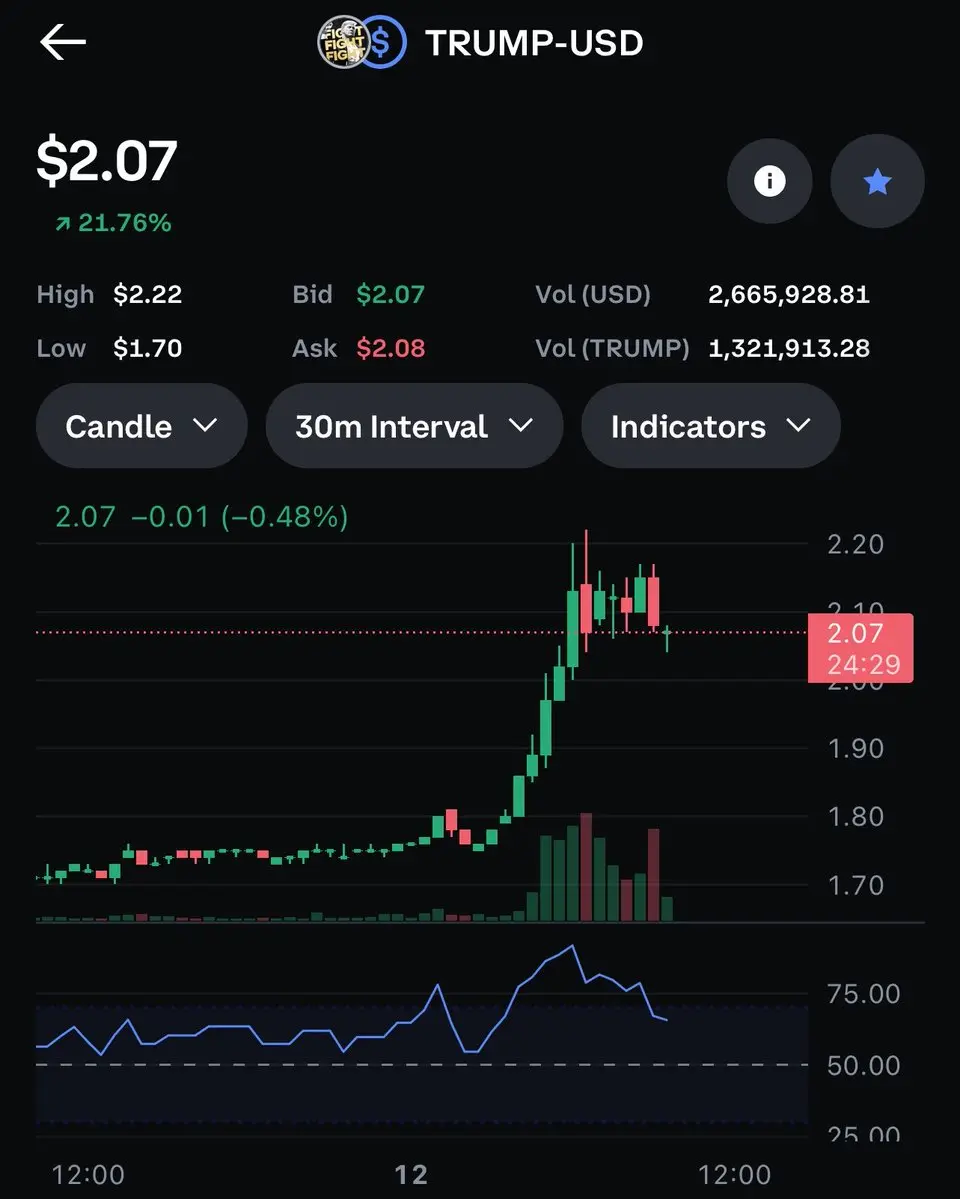
Task: Click the candle readout 2.07 −0.01 (−0.48%)
Action: 202,517
